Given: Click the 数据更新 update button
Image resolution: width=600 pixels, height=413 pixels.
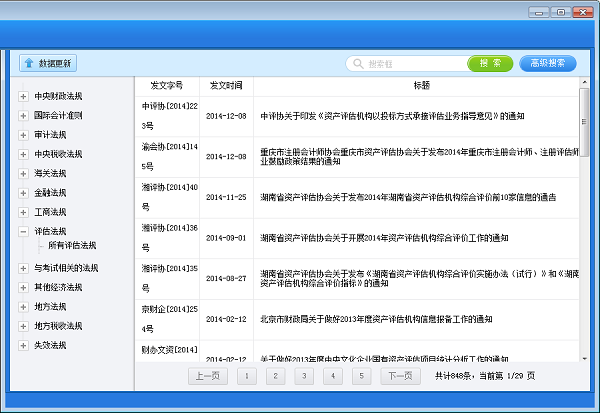Looking at the screenshot, I should pos(48,63).
